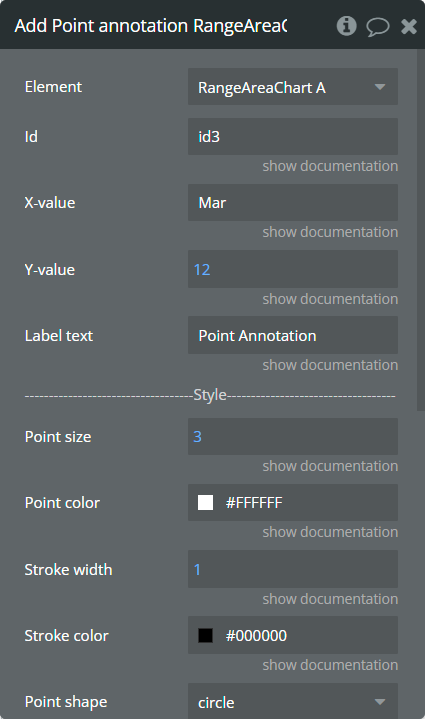Edit the Id field id3
Image resolution: width=425 pixels, height=719 pixels.
[293, 137]
